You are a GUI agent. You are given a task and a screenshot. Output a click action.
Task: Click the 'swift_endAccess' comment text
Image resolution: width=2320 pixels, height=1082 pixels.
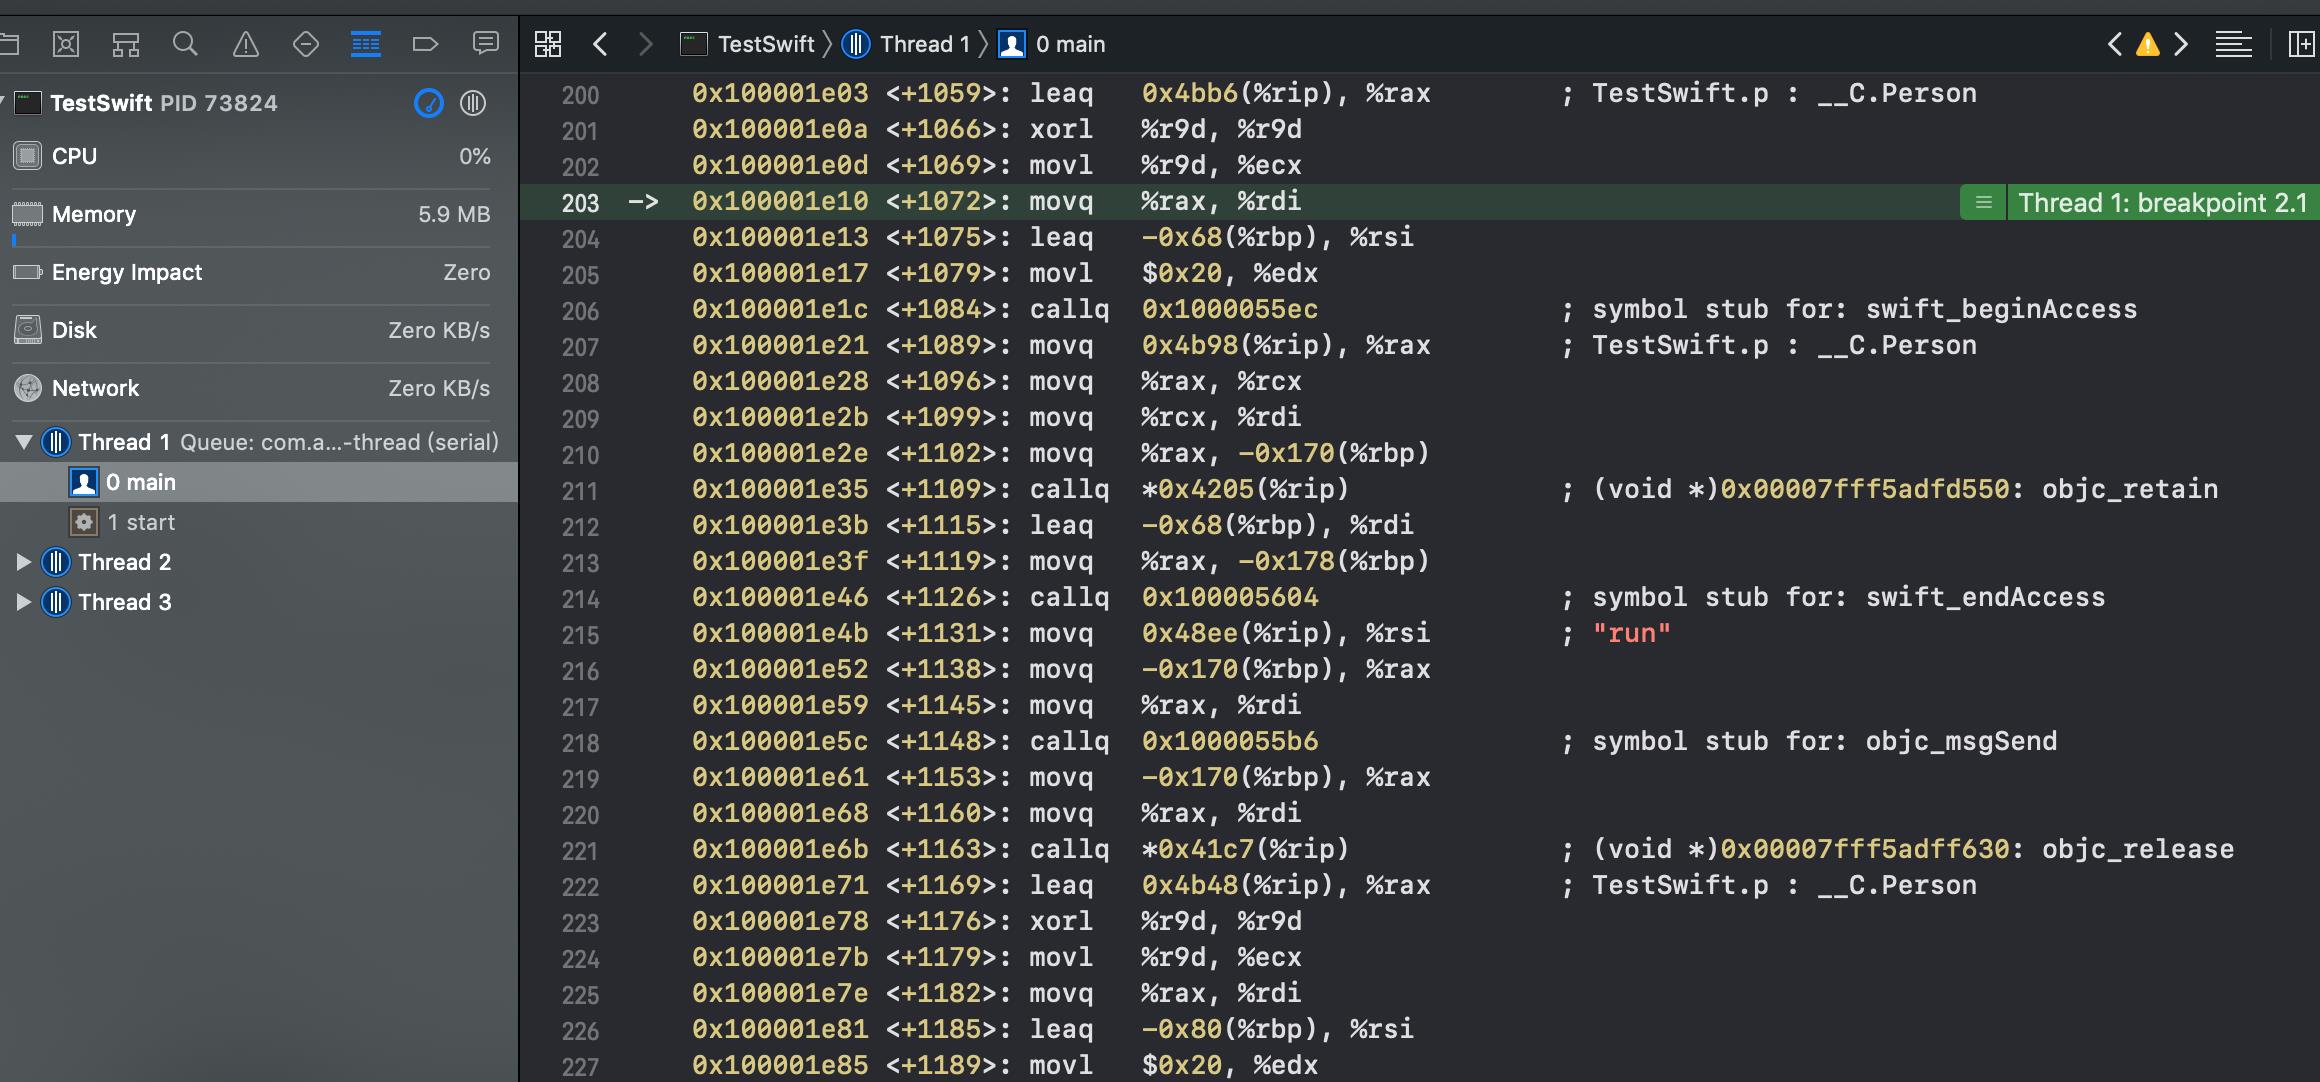[1985, 597]
